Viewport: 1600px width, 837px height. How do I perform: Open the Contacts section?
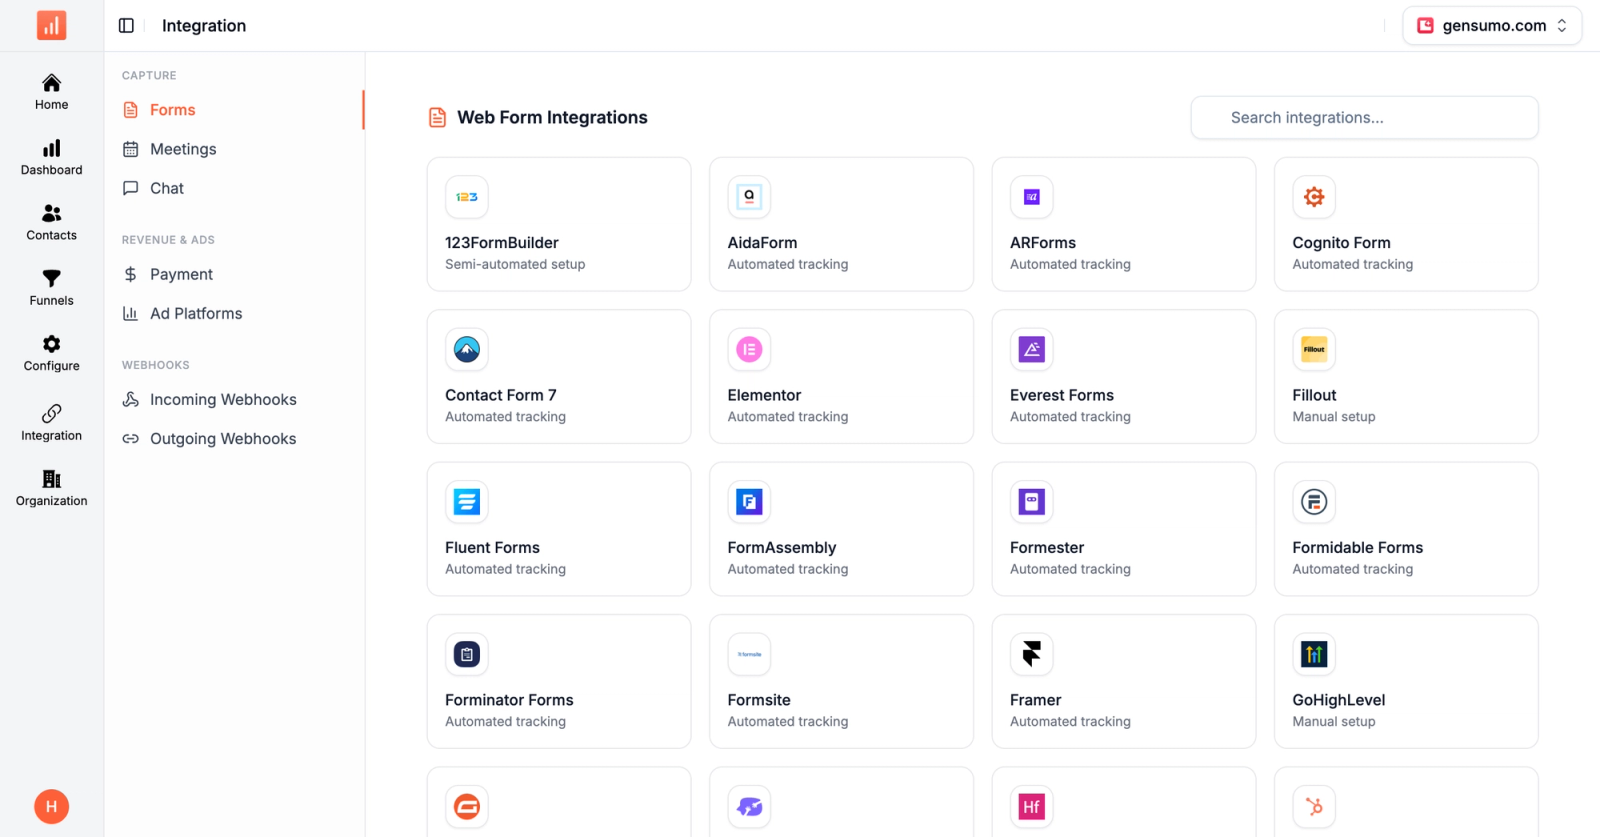point(52,223)
